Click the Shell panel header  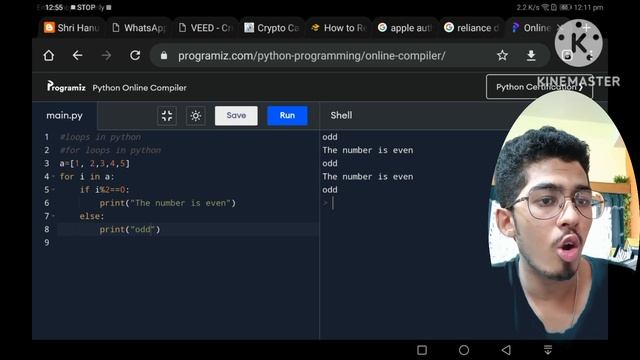[341, 116]
